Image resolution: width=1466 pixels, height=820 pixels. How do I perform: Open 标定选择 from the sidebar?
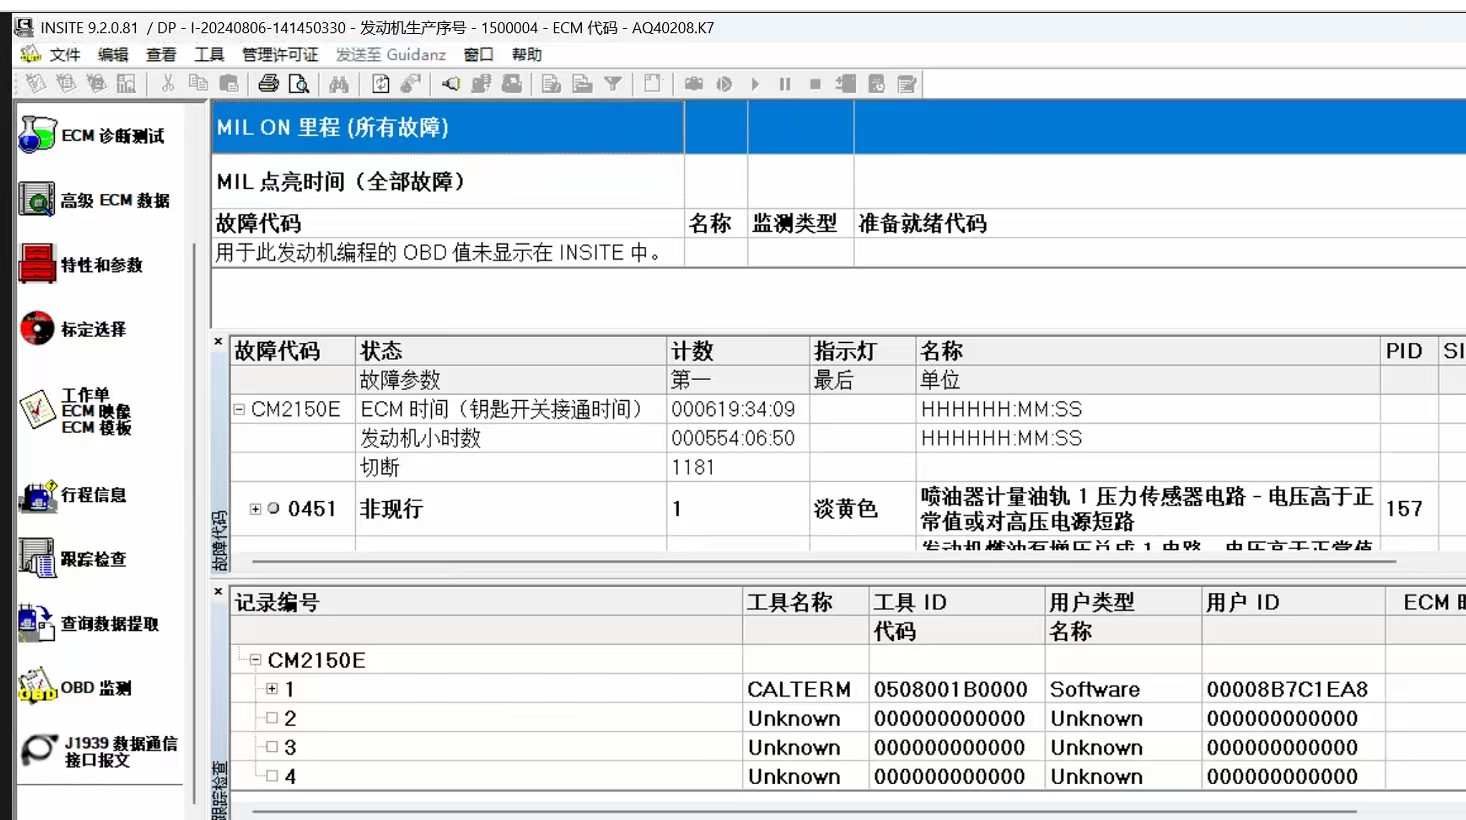tap(37, 329)
